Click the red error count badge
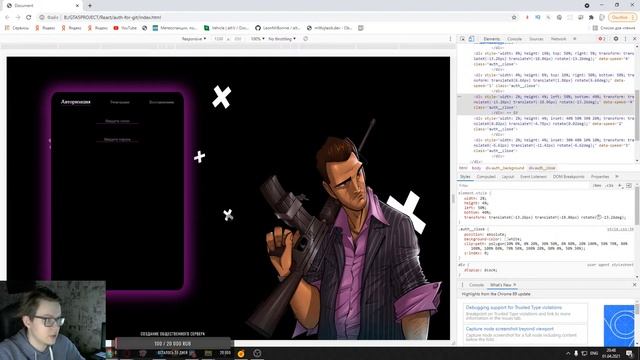The width and height of the screenshot is (640, 360). point(602,39)
